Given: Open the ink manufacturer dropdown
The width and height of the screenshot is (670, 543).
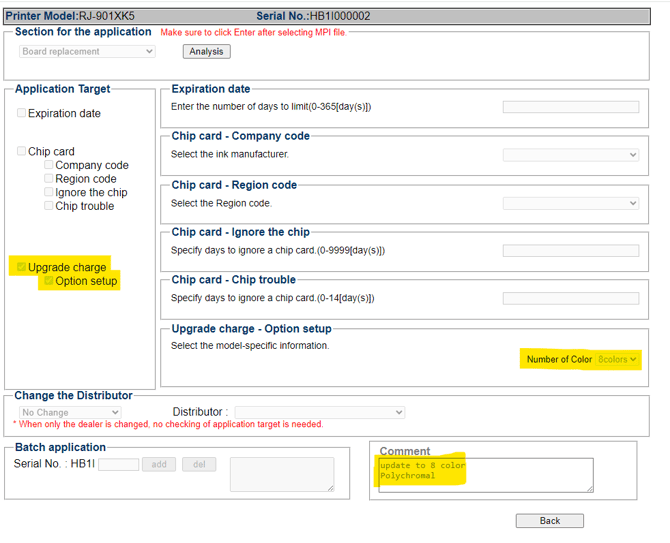Looking at the screenshot, I should tap(570, 155).
